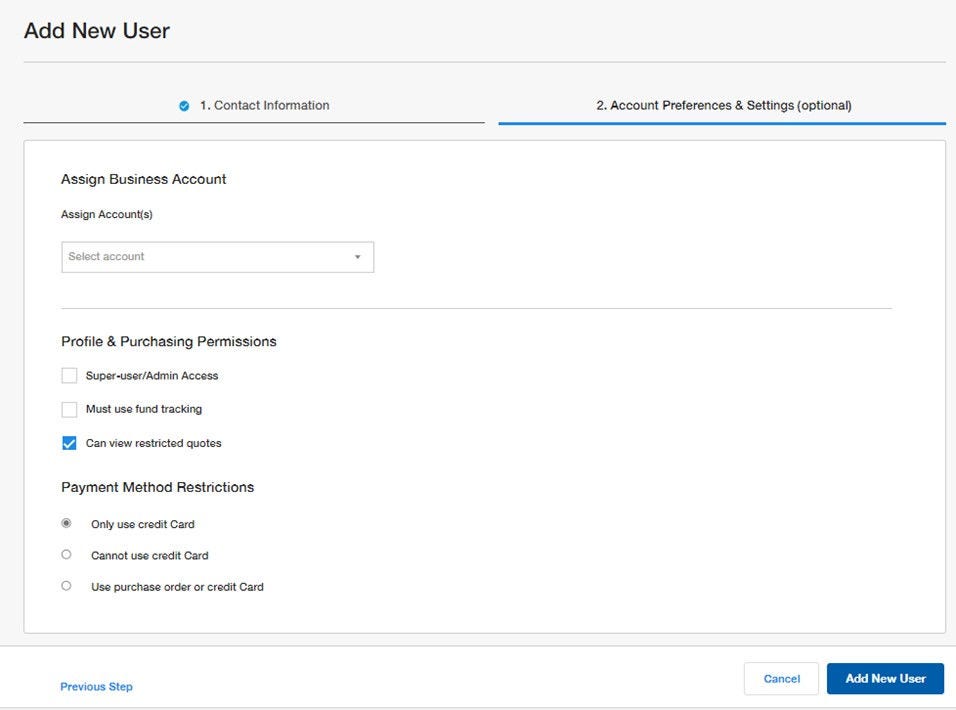The height and width of the screenshot is (710, 956).
Task: Open the Account Preferences & Settings tab
Action: [722, 104]
